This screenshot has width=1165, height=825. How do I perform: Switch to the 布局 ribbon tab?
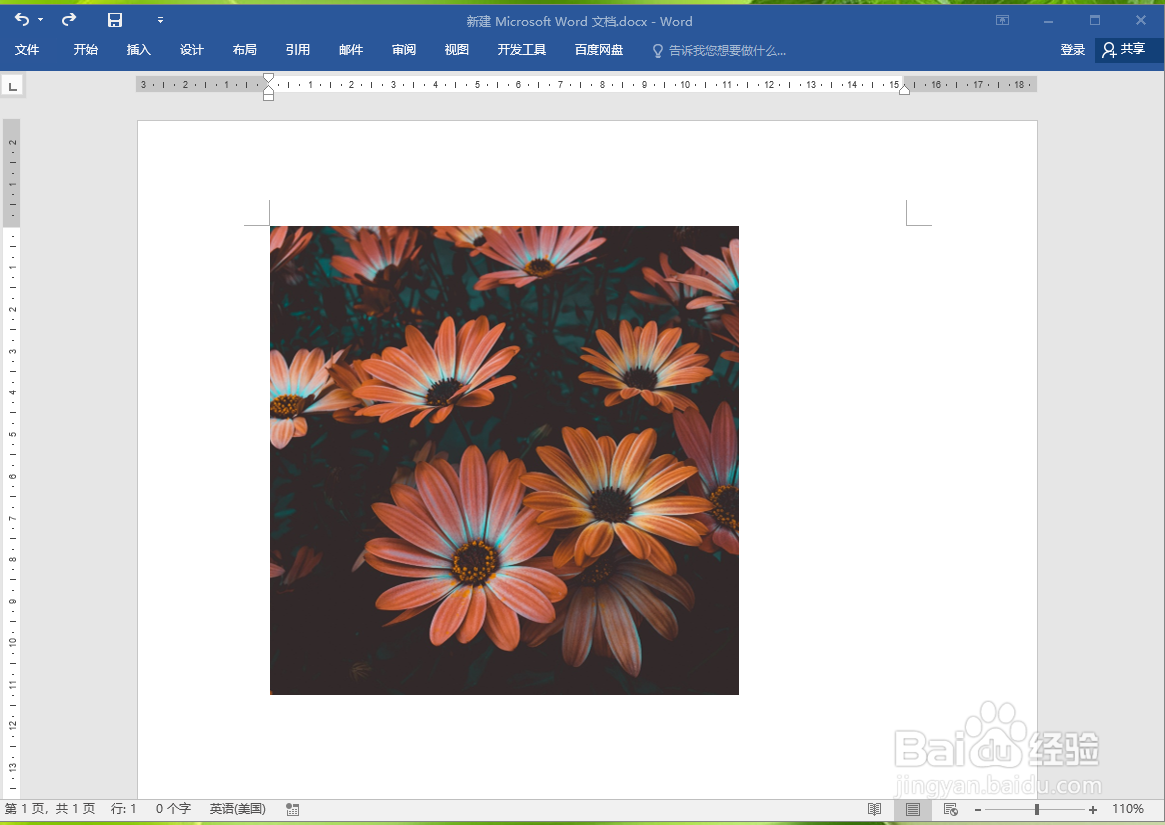244,50
